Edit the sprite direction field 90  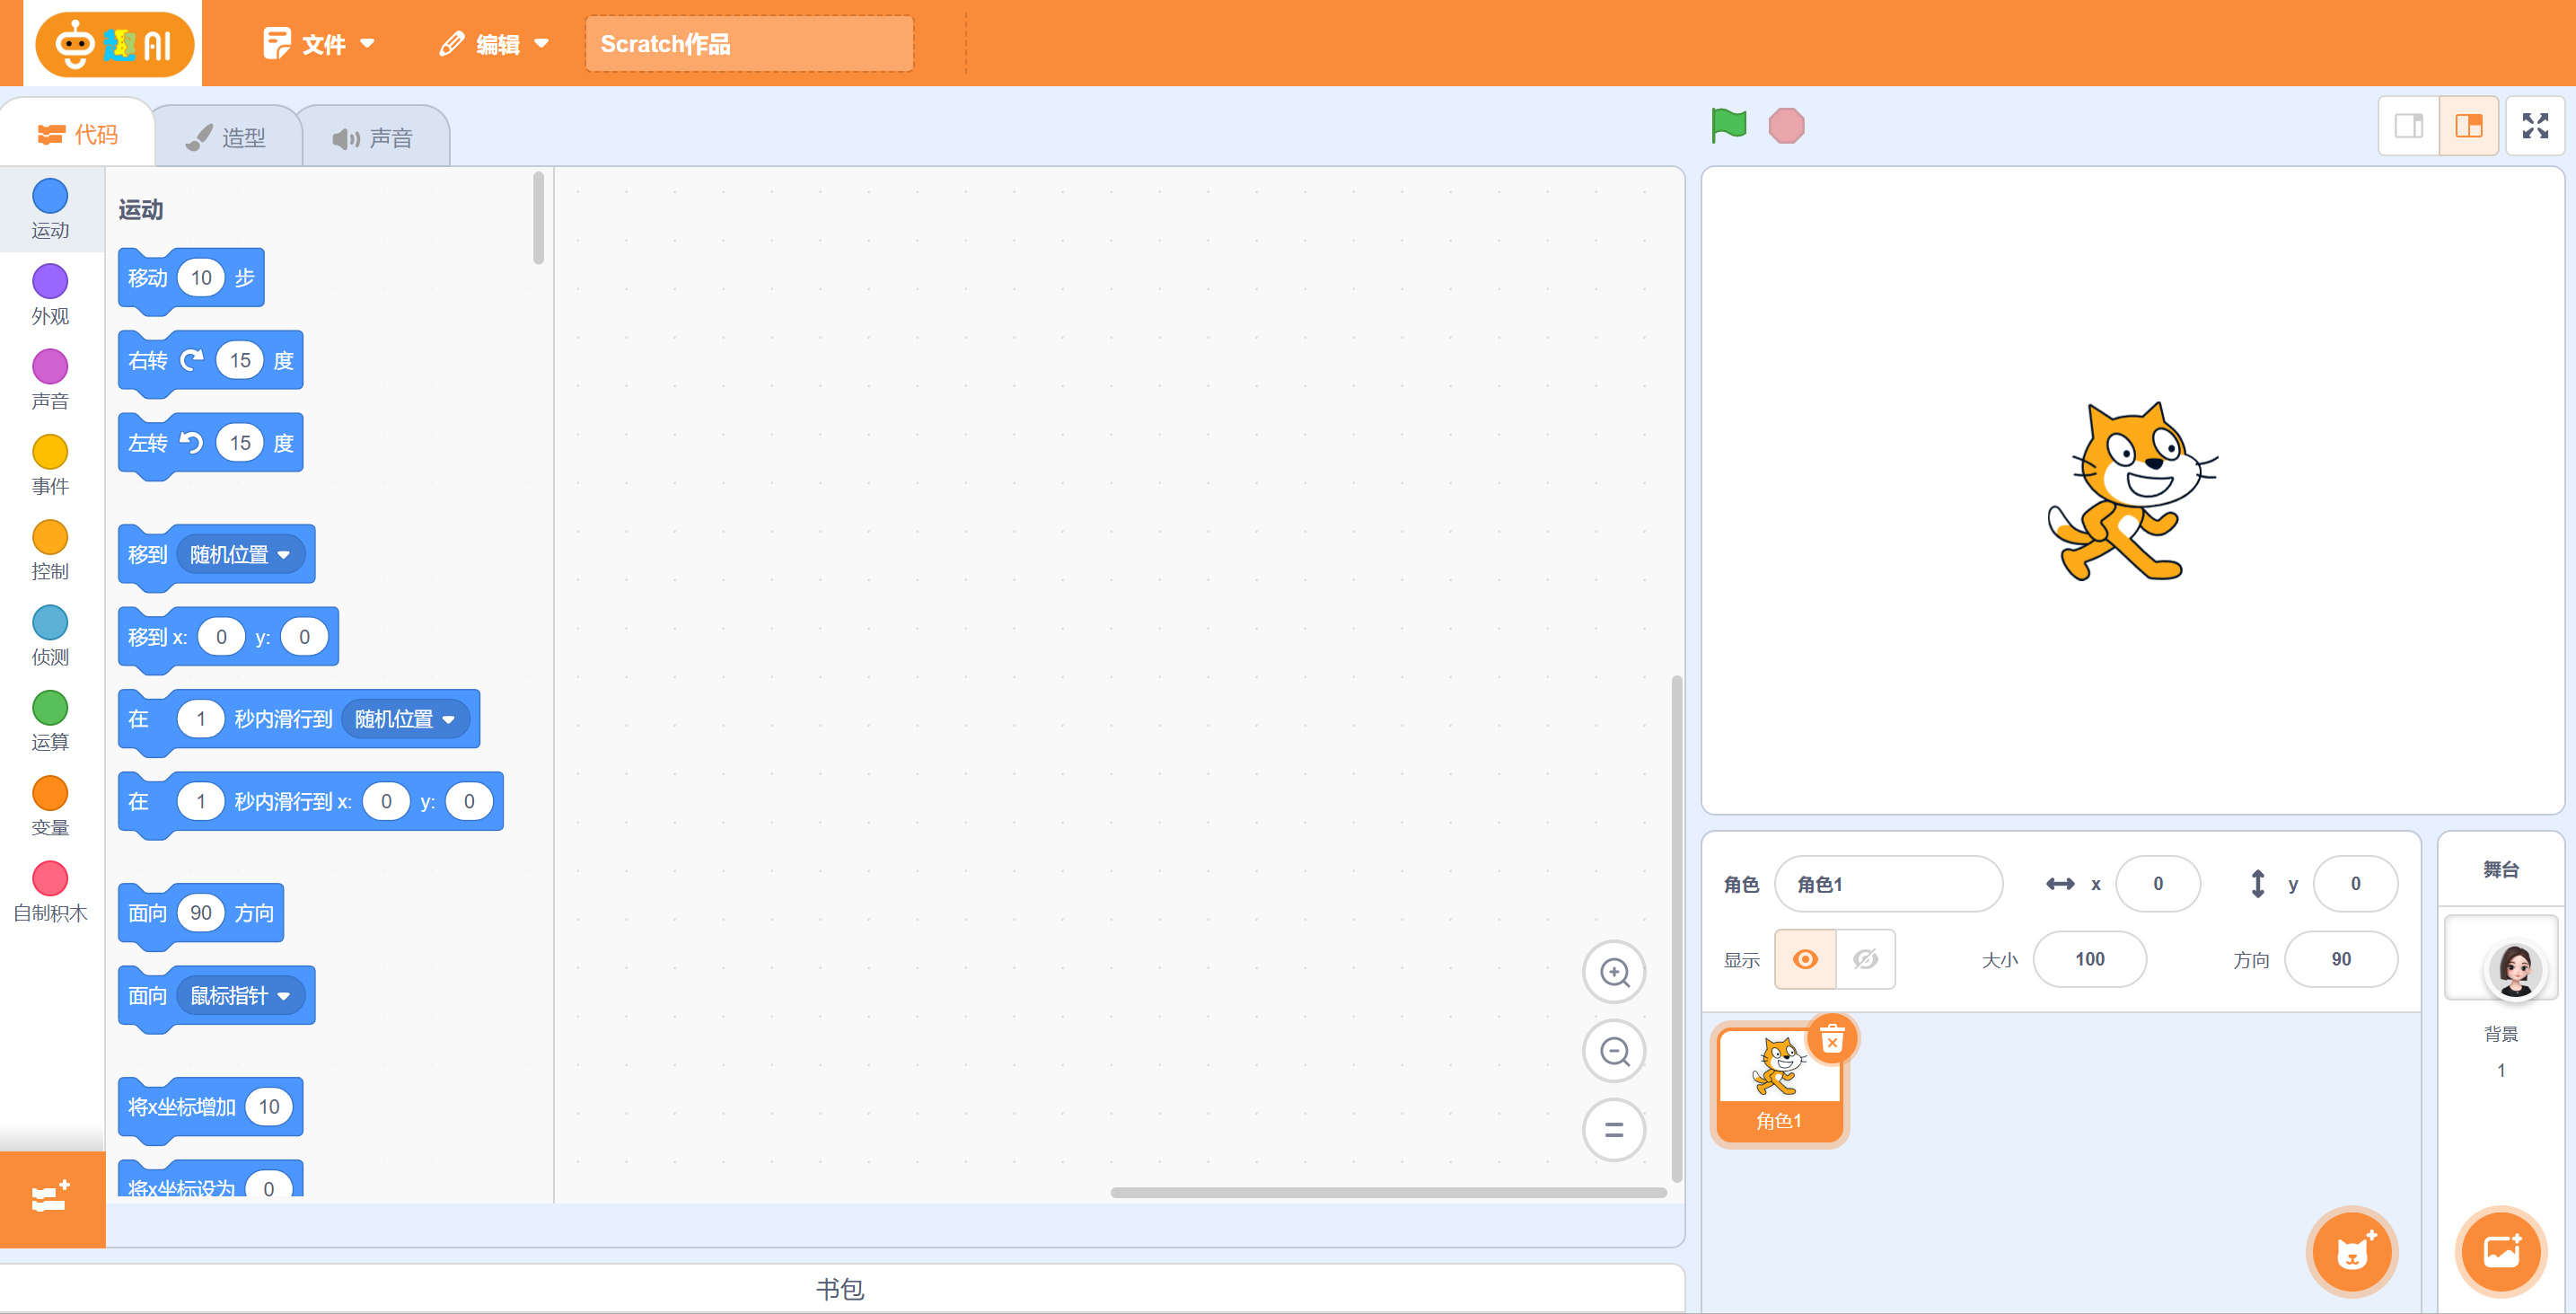(x=2341, y=959)
